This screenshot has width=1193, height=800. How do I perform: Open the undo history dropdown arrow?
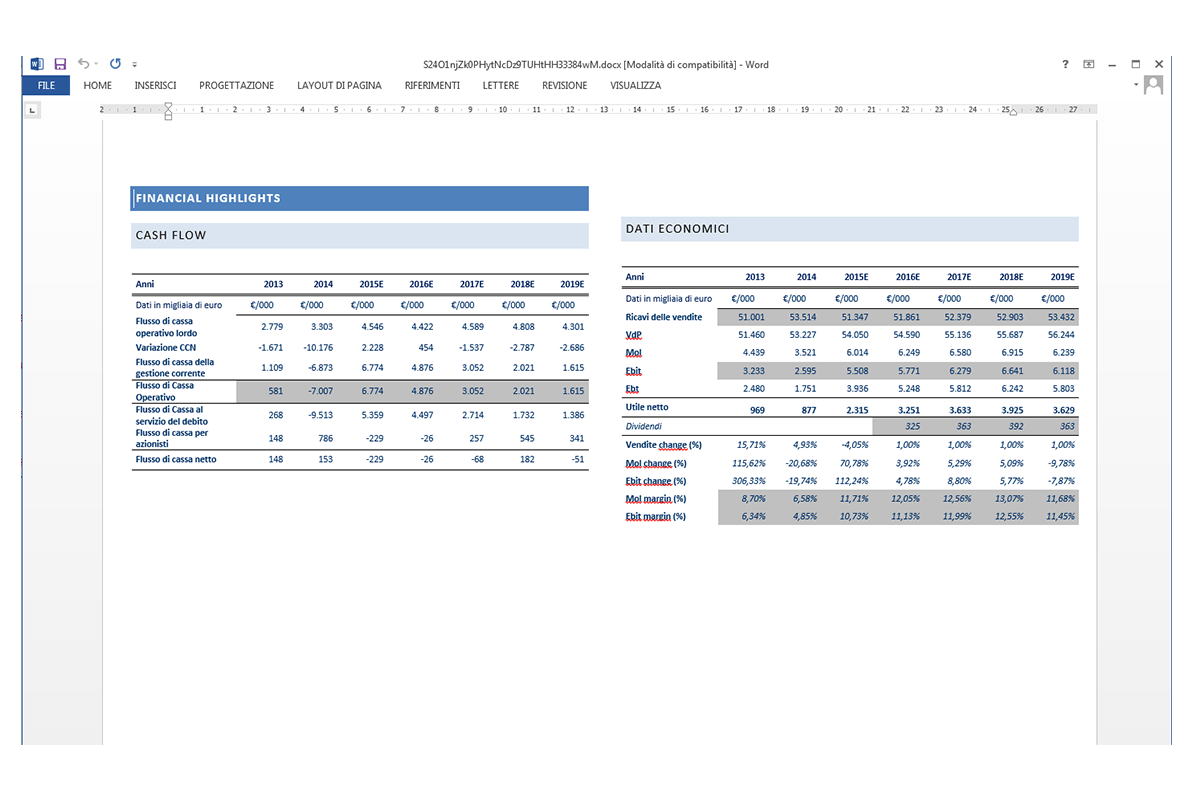(x=96, y=64)
